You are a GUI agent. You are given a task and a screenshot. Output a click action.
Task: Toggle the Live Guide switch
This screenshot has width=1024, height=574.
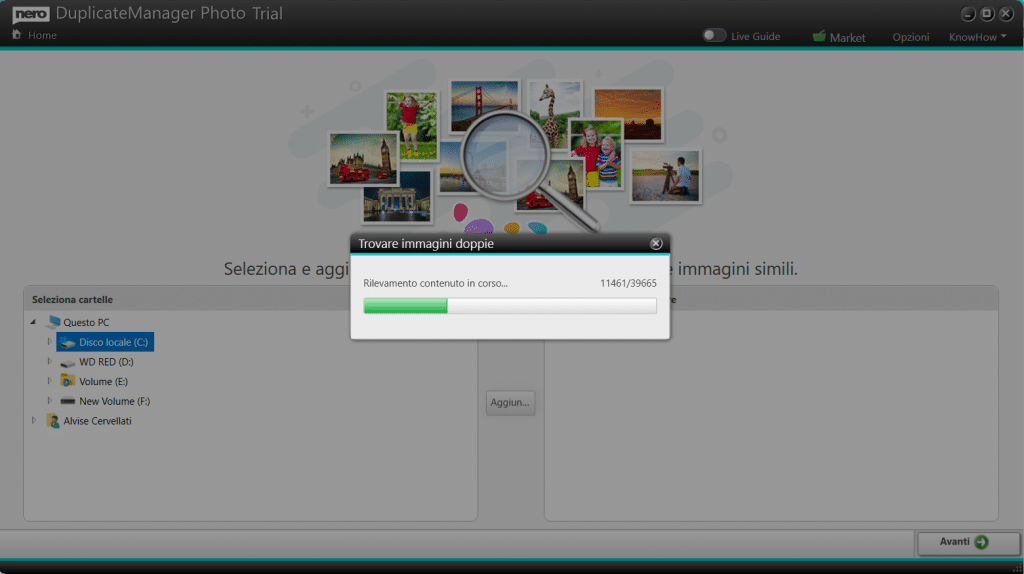tap(714, 35)
